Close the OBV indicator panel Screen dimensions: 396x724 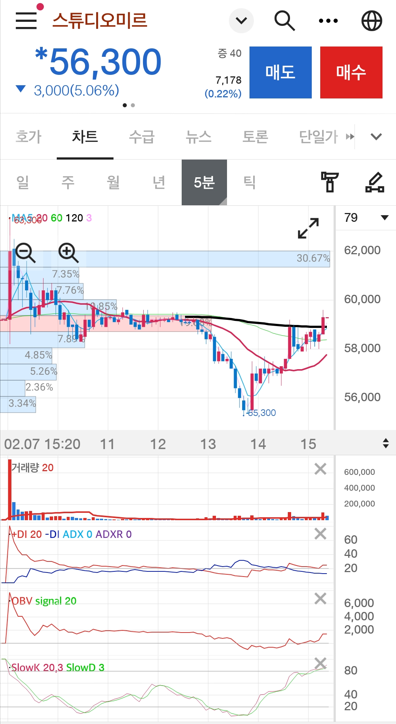[x=320, y=599]
